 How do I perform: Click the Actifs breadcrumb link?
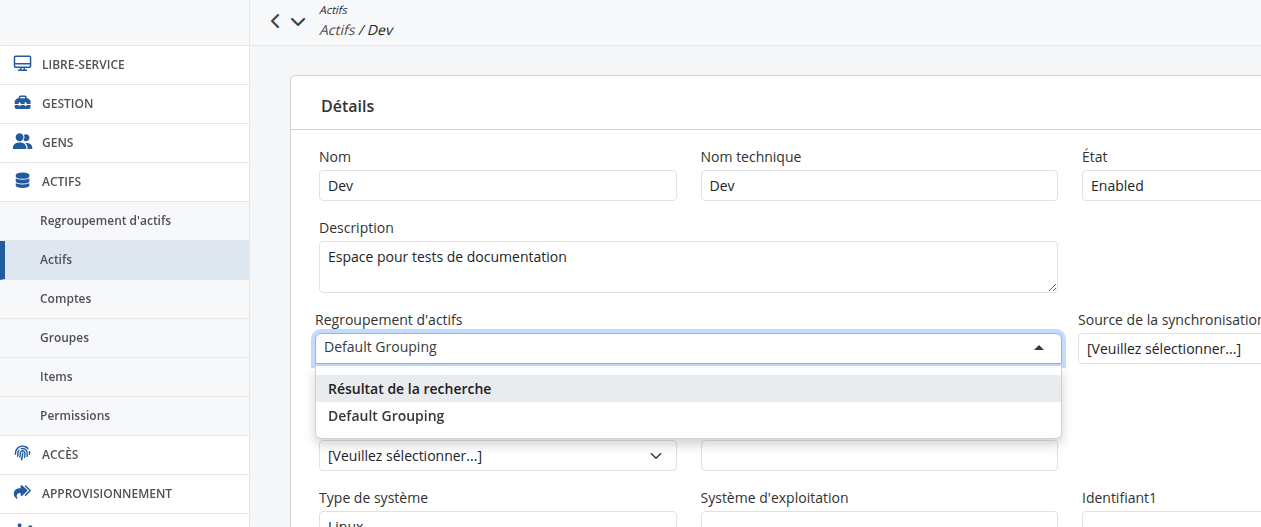337,30
